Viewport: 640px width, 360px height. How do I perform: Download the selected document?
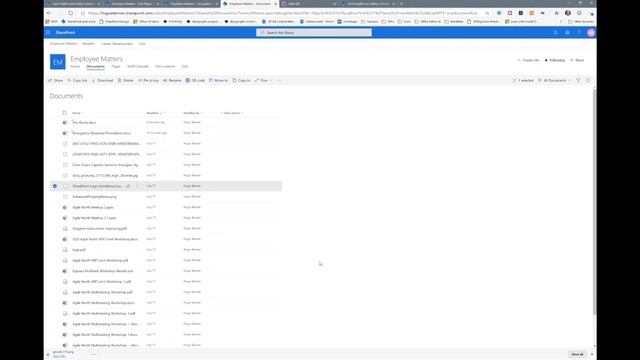[102, 80]
